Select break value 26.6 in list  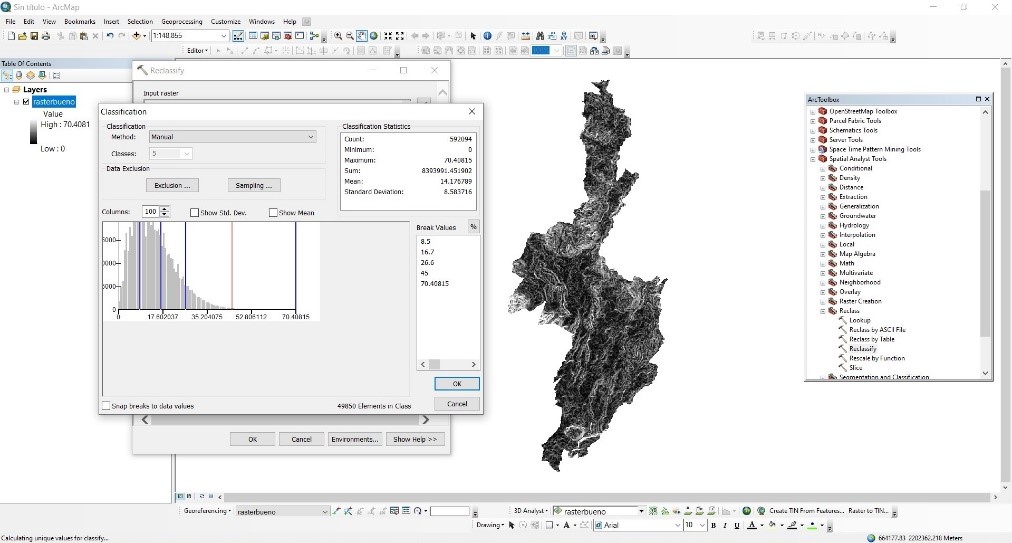427,263
